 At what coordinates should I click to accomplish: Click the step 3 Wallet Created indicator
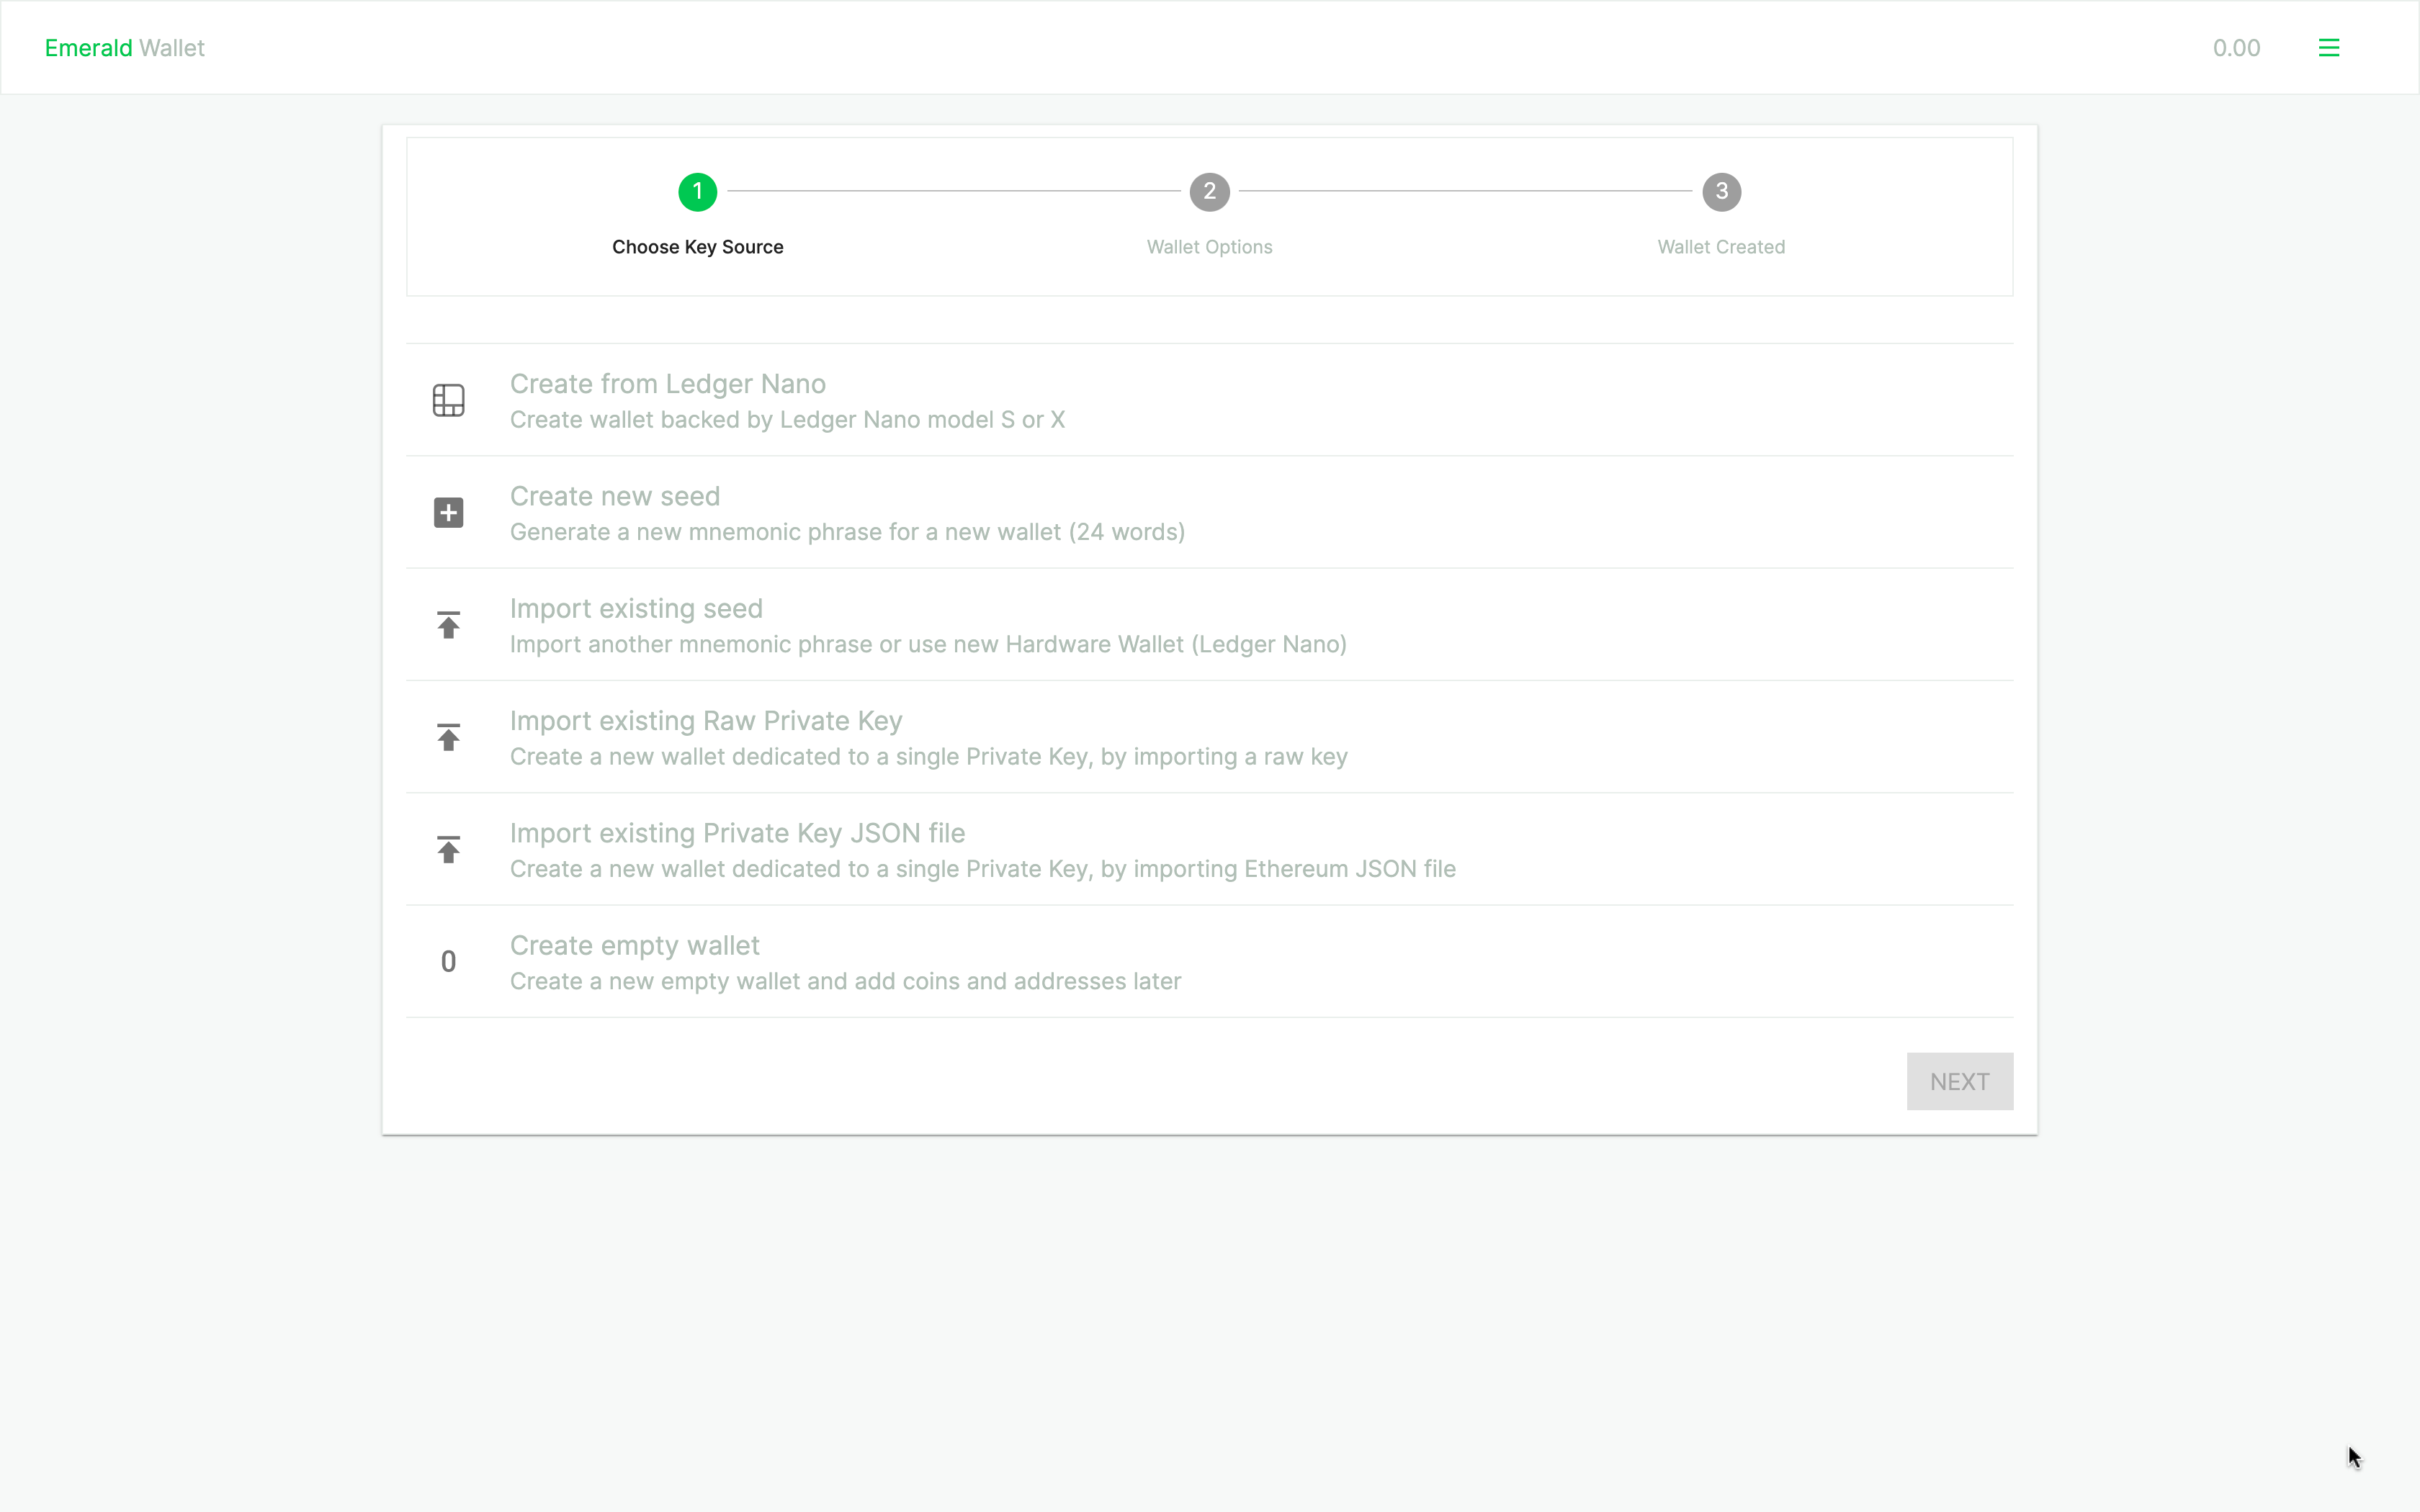point(1721,190)
